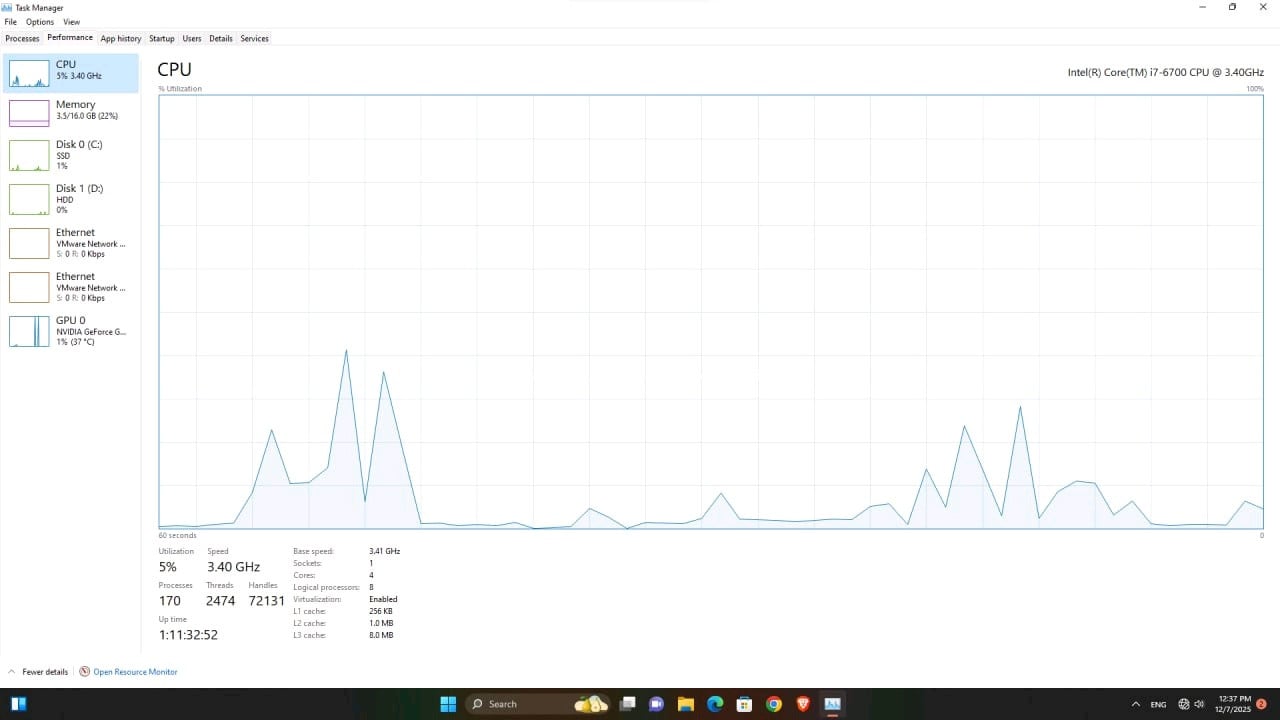Switch to the Processes tab
This screenshot has width=1280, height=720.
[x=22, y=39]
